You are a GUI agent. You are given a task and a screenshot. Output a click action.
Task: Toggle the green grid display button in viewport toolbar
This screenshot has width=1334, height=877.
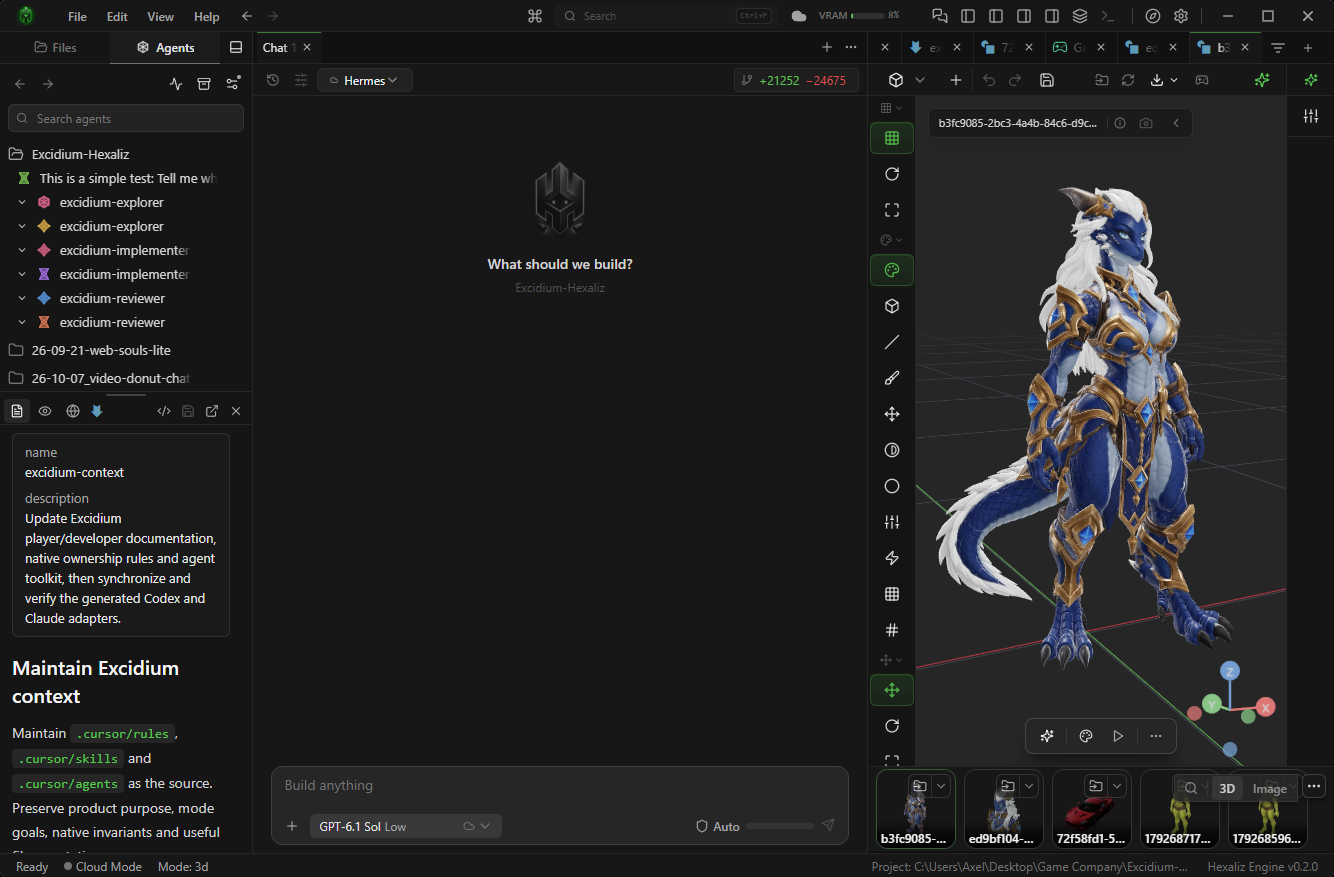coord(892,138)
